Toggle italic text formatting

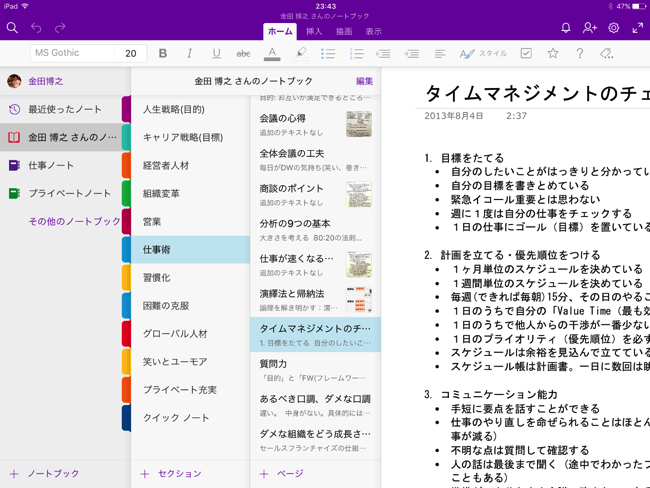[x=190, y=54]
